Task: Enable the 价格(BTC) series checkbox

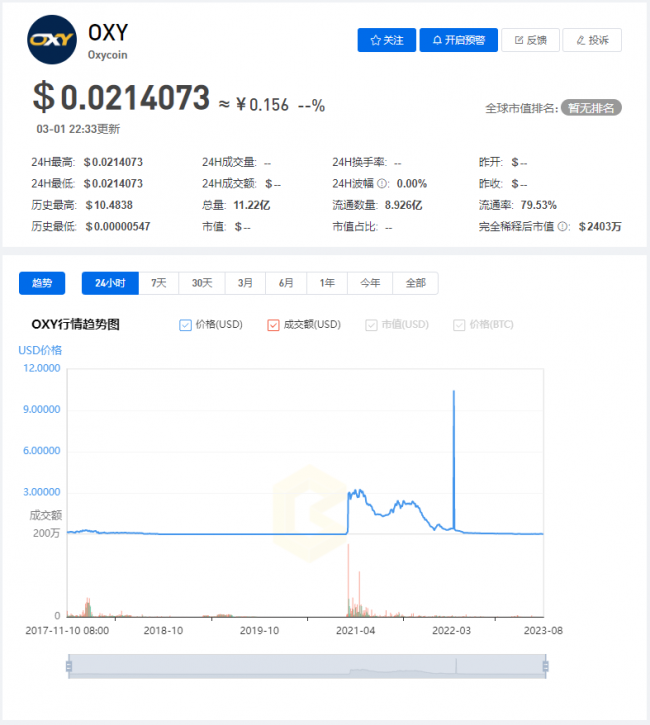Action: tap(459, 325)
